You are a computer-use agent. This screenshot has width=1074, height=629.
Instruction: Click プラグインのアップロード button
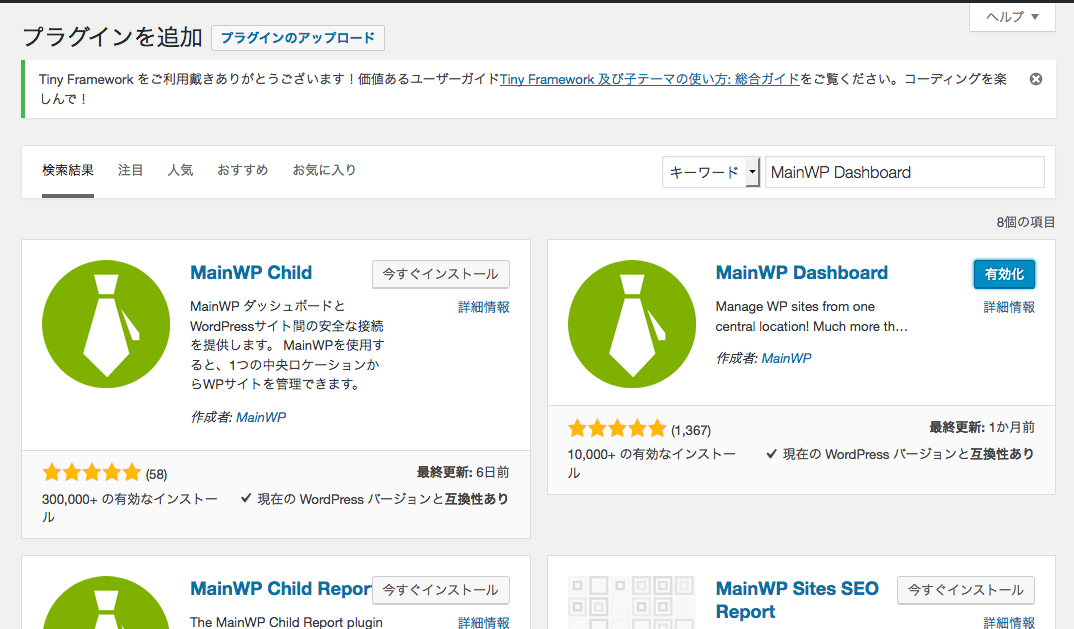tap(298, 38)
